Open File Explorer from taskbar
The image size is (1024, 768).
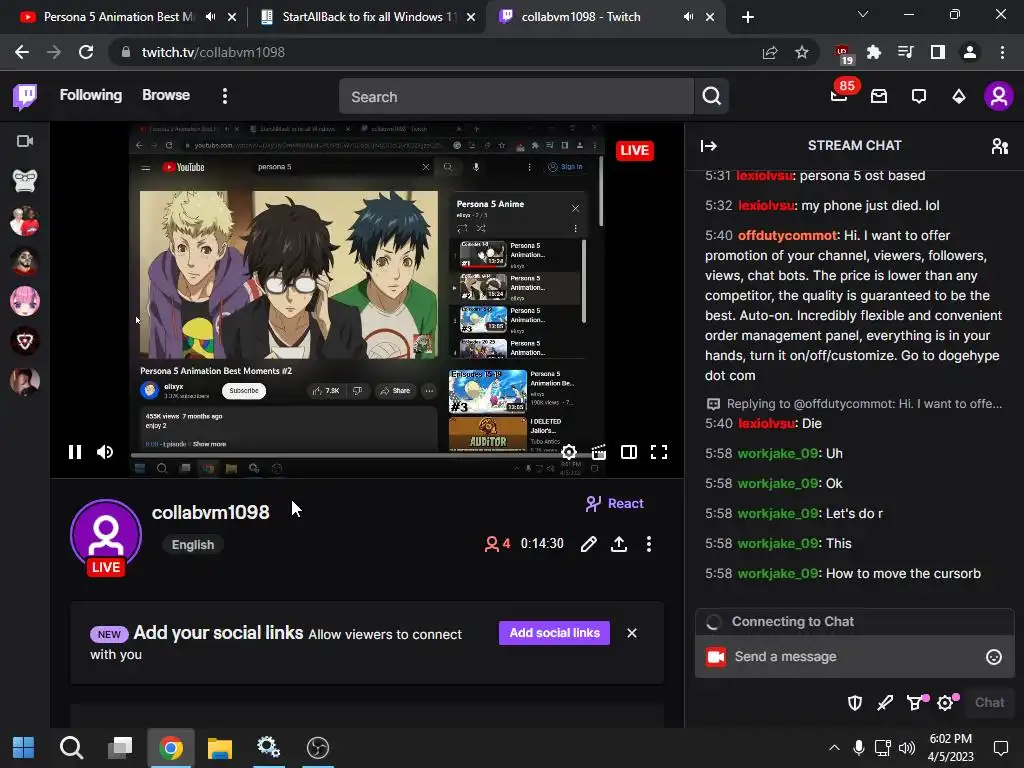(220, 748)
